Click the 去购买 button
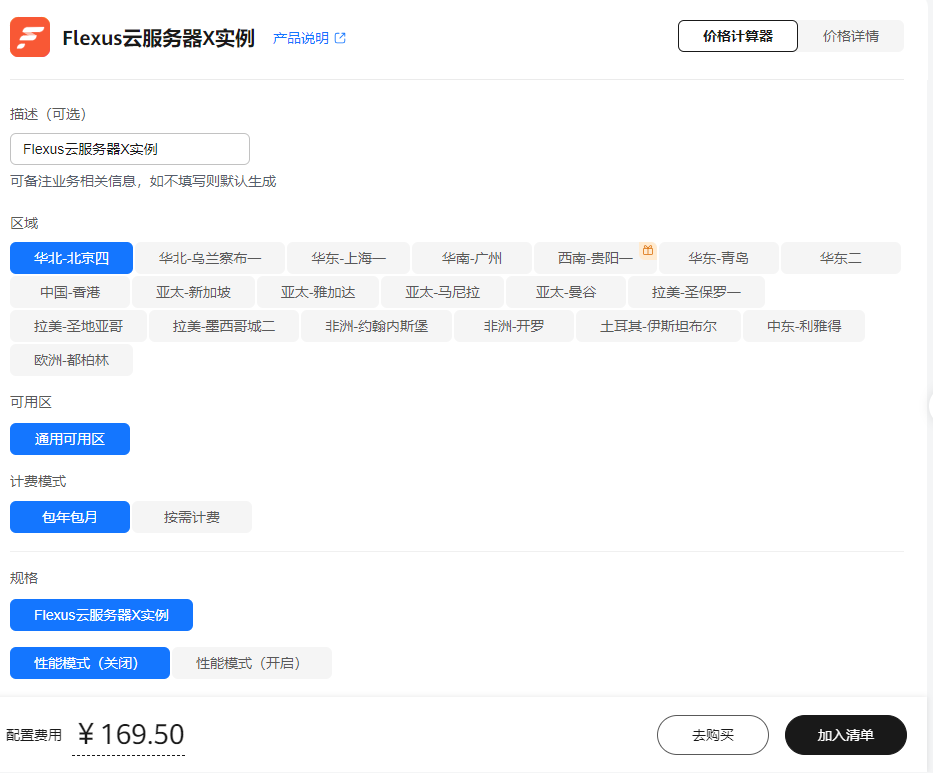Image resolution: width=933 pixels, height=773 pixels. tap(713, 735)
